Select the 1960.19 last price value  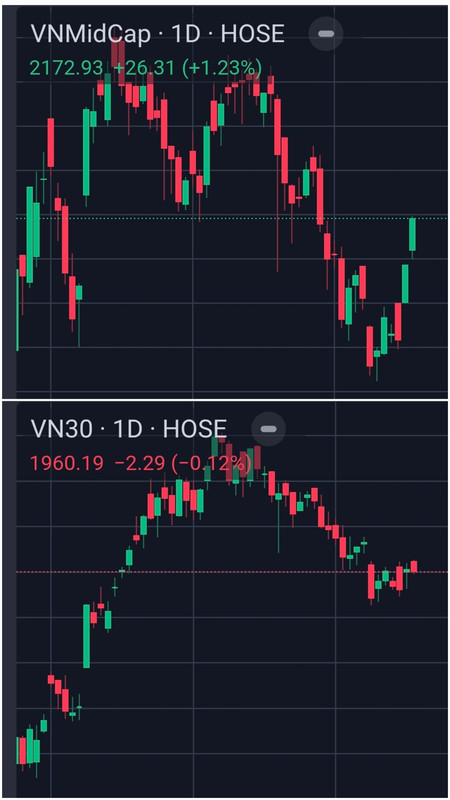(66, 463)
